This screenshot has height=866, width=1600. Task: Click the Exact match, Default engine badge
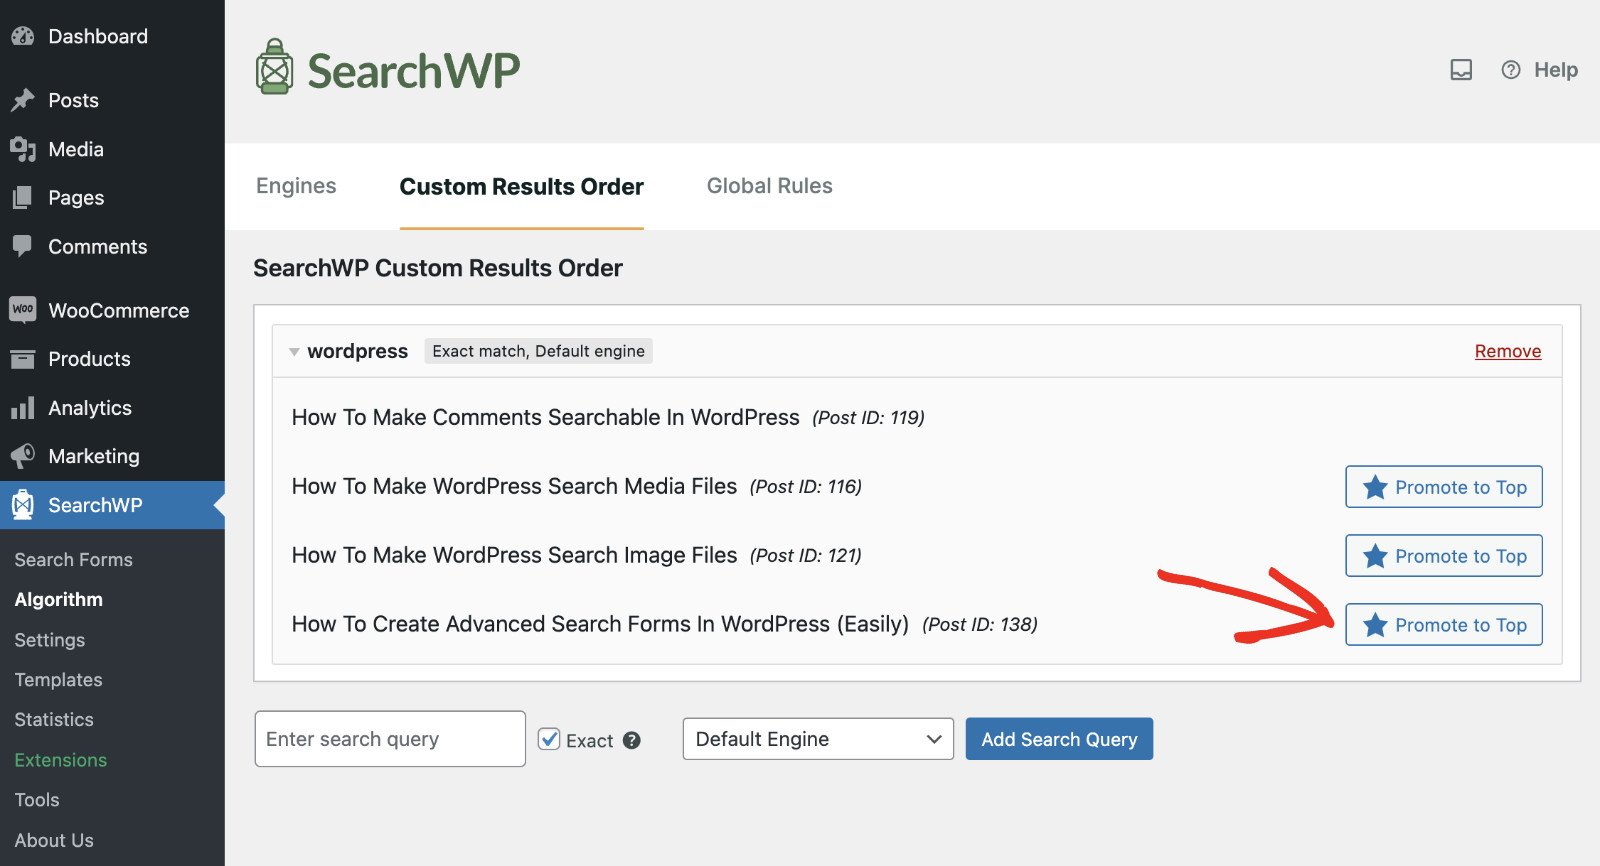[x=539, y=351]
